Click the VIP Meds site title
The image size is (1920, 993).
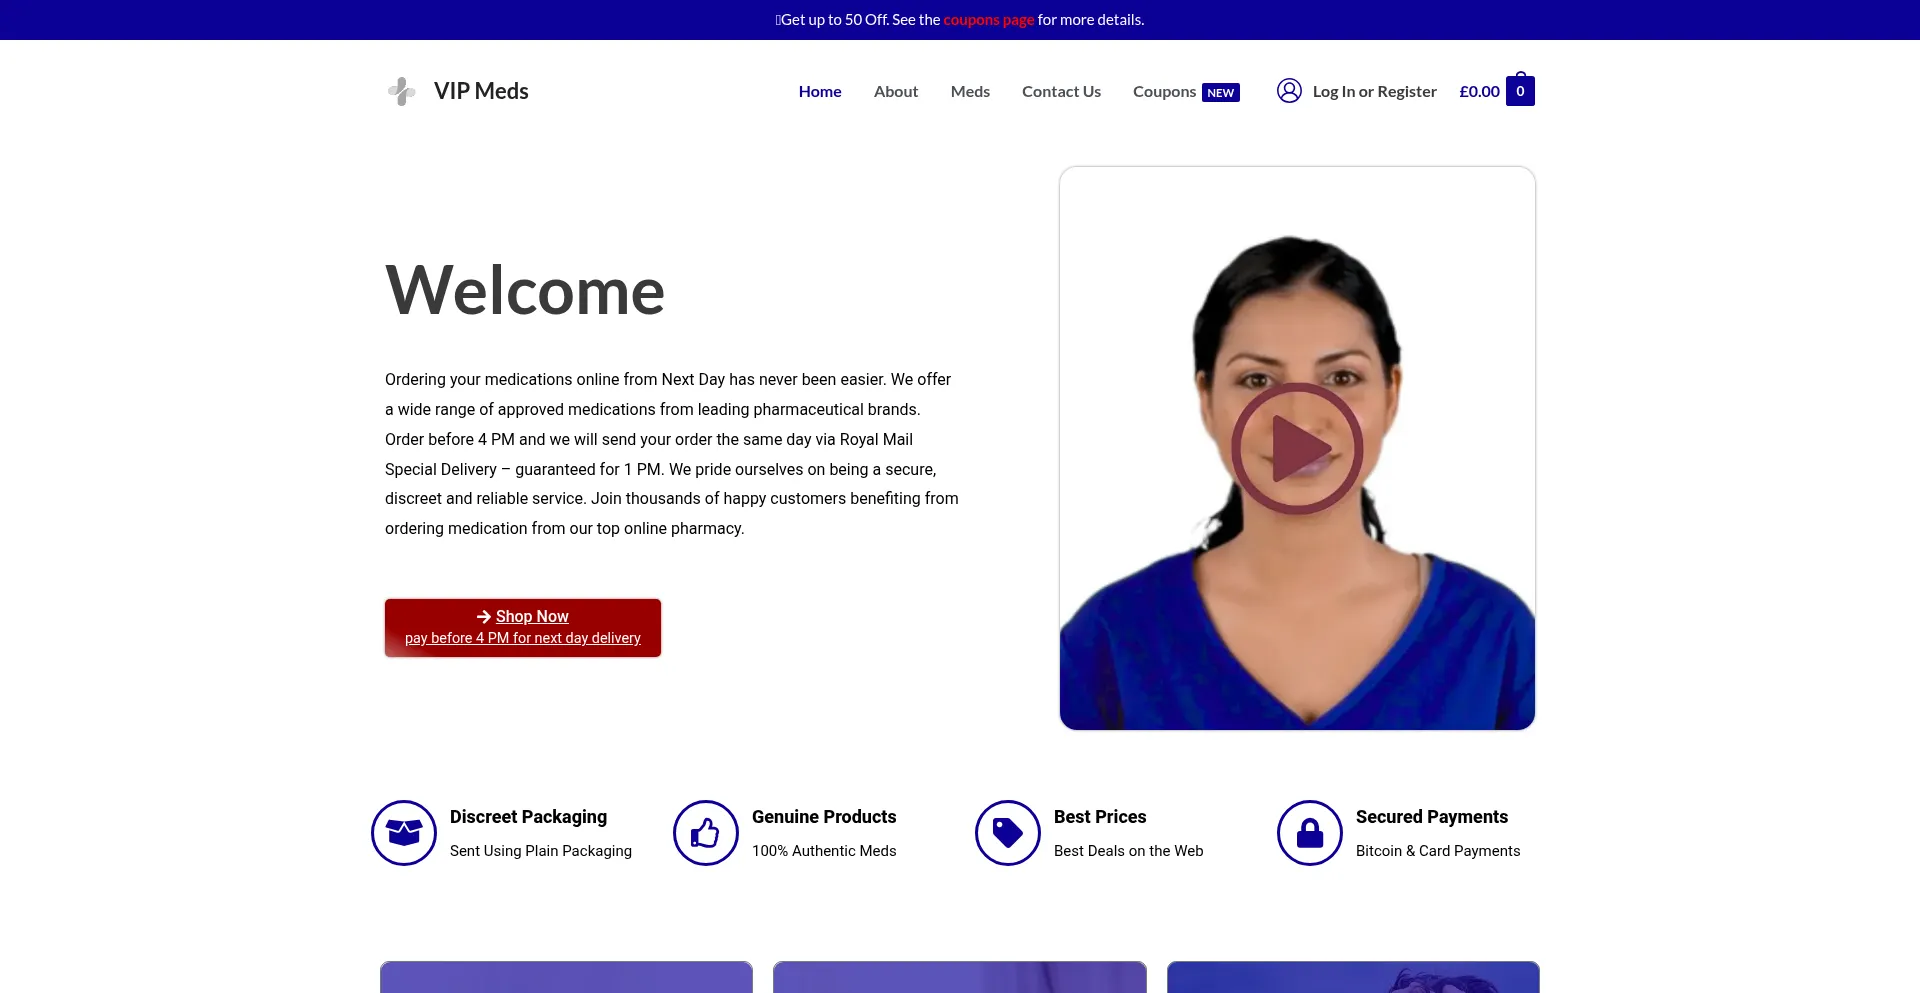coord(481,91)
